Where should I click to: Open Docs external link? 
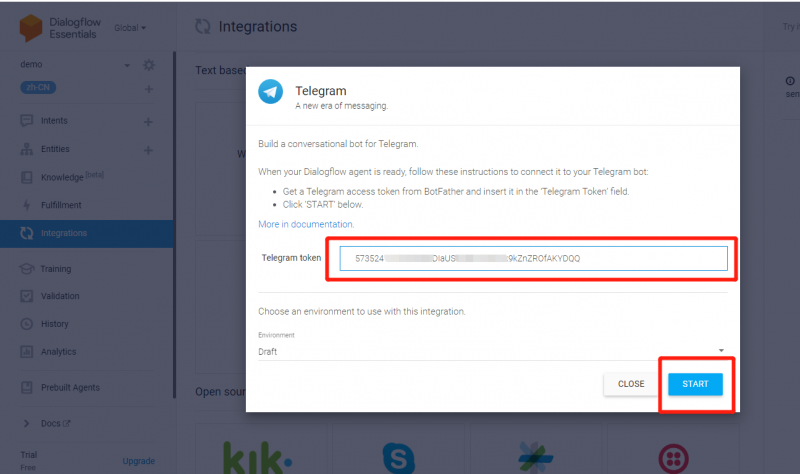(56, 423)
